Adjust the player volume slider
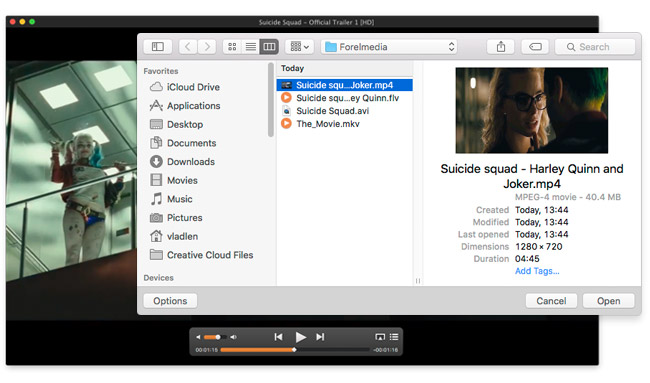 pos(215,337)
